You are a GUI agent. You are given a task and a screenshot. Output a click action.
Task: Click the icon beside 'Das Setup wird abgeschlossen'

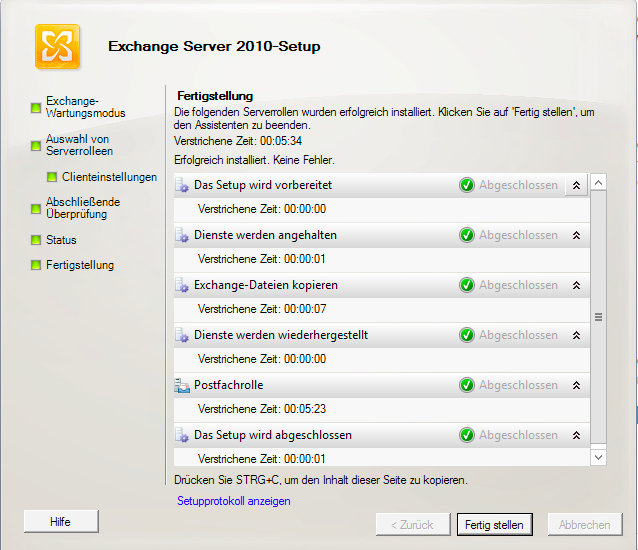182,435
